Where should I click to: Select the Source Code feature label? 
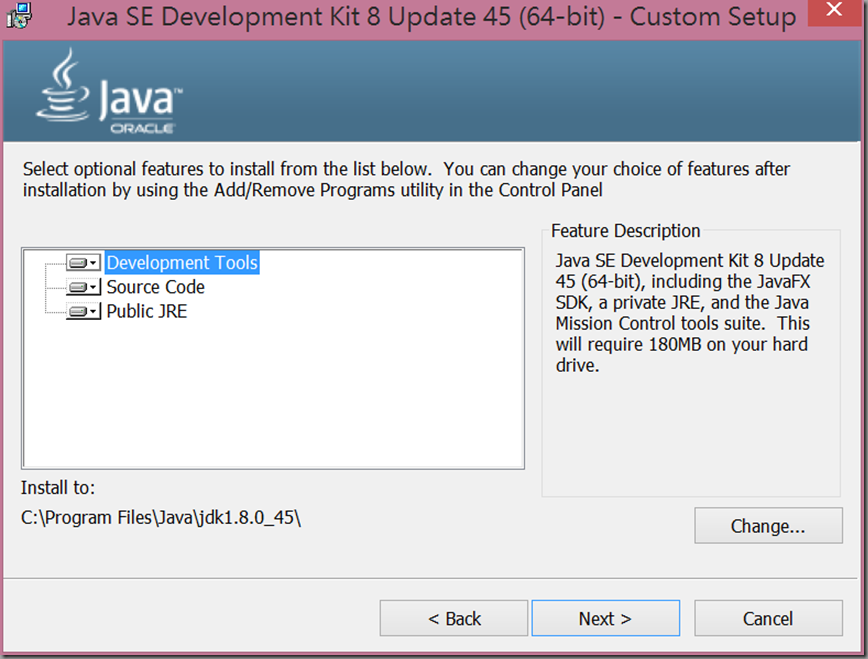click(x=155, y=287)
